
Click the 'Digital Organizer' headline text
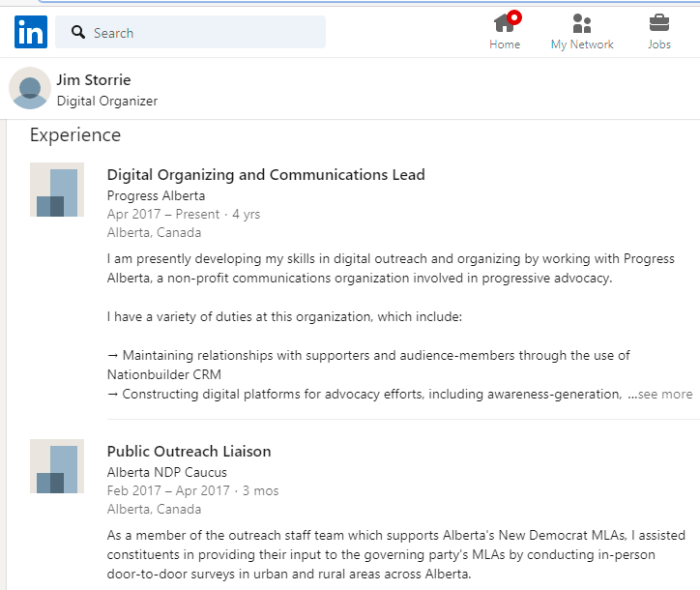click(x=107, y=101)
